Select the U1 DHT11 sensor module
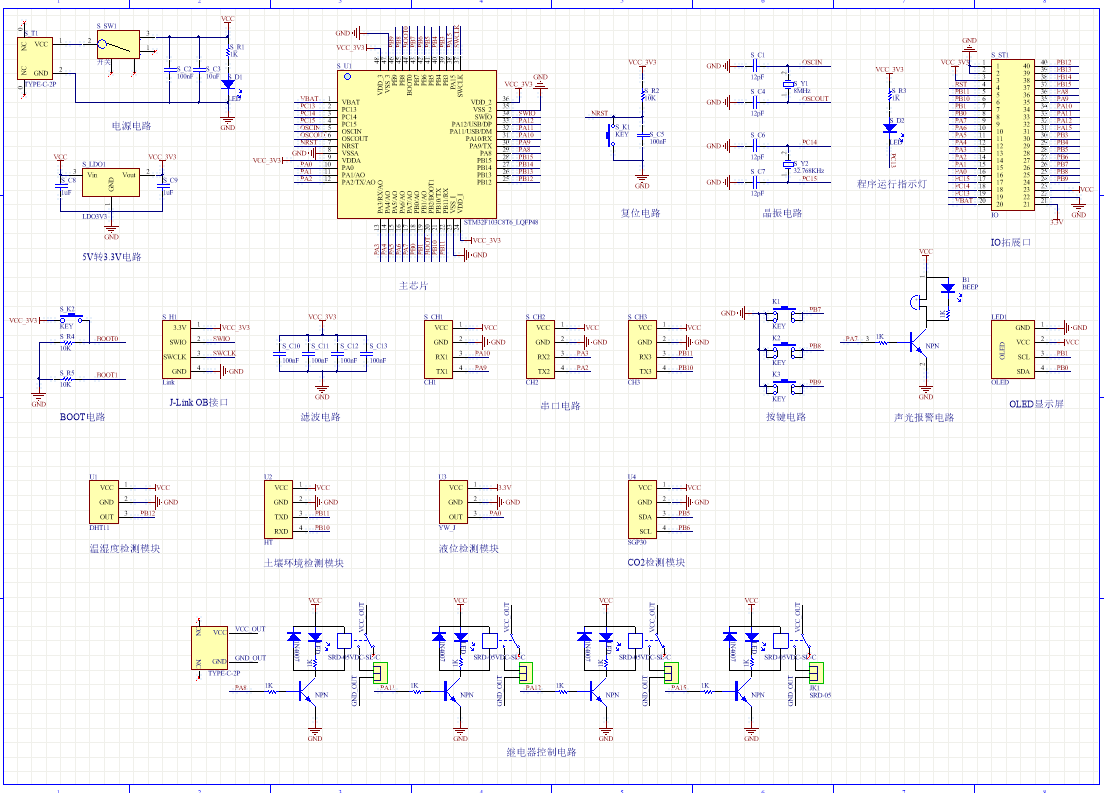 104,501
